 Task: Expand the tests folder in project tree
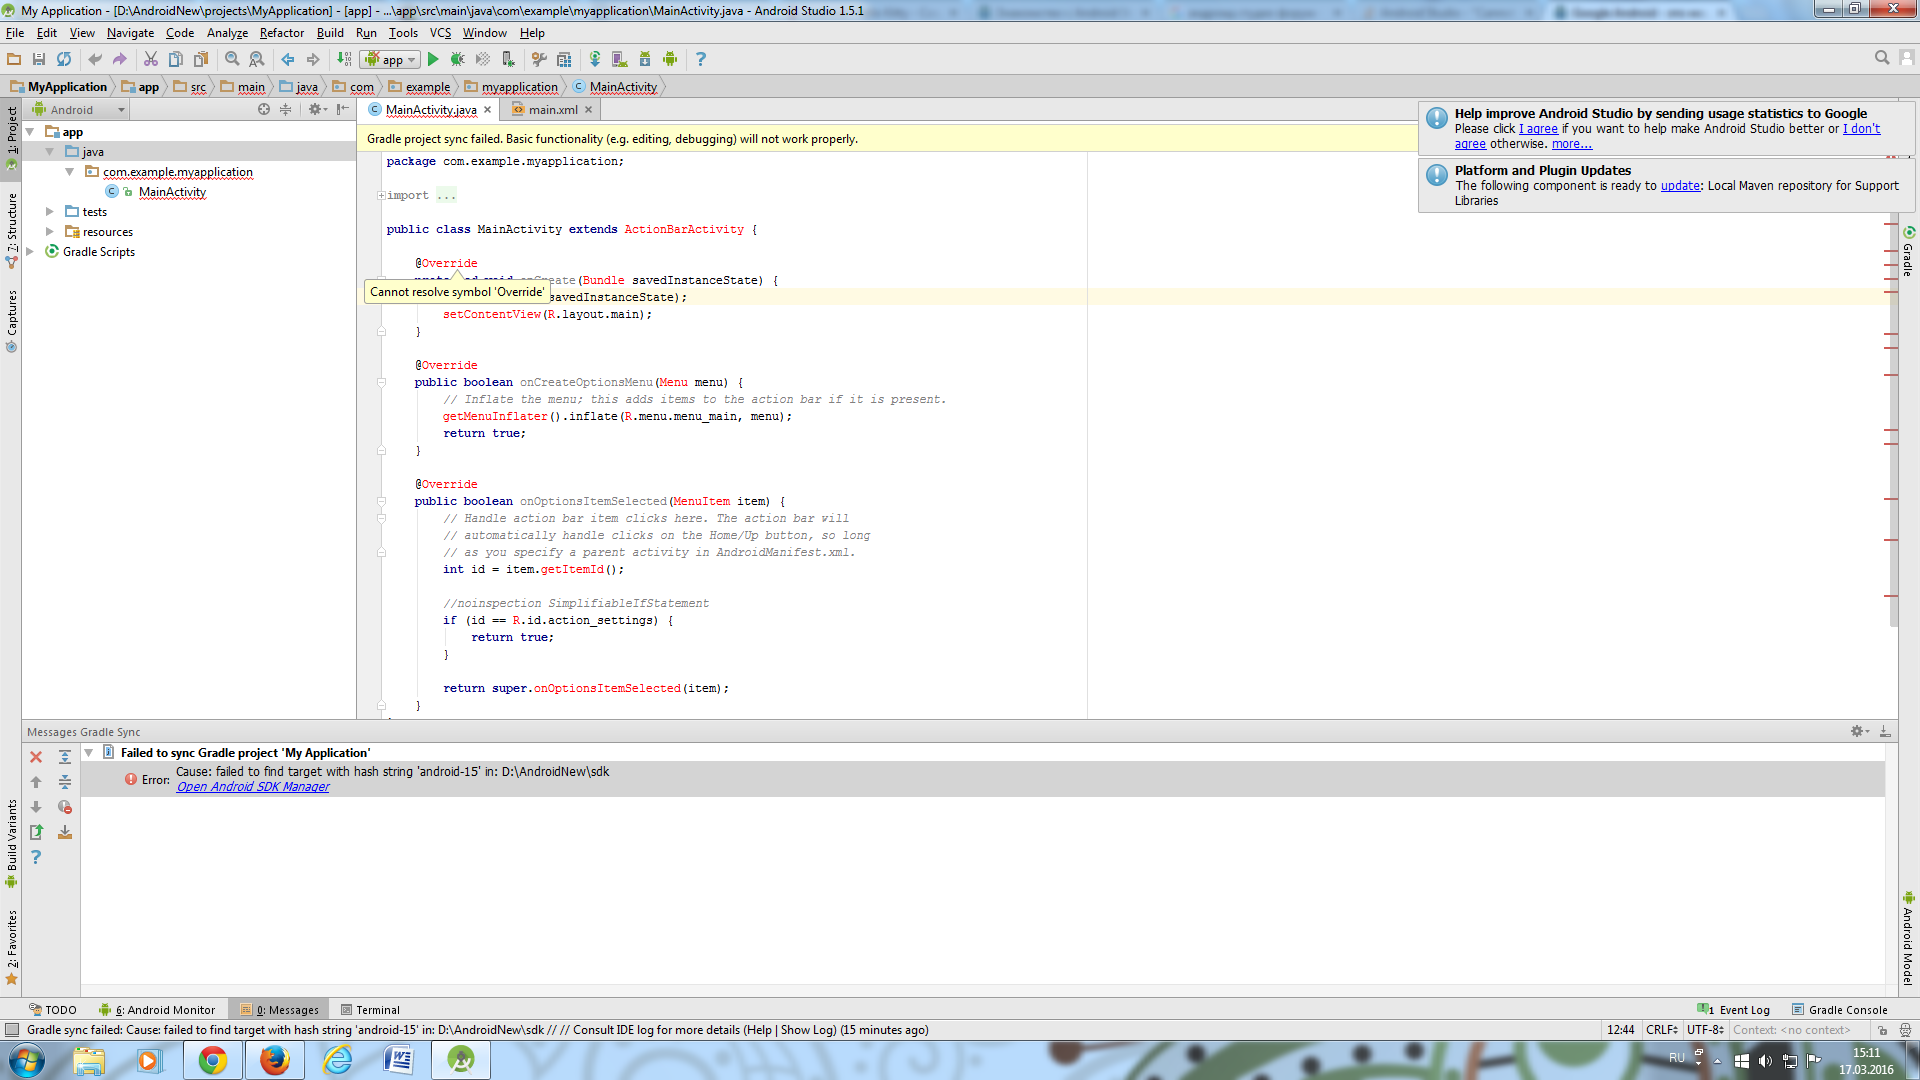pyautogui.click(x=49, y=212)
